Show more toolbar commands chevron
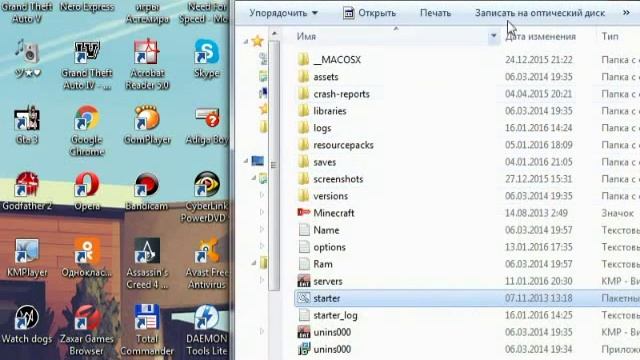The height and width of the screenshot is (360, 640). pos(626,13)
